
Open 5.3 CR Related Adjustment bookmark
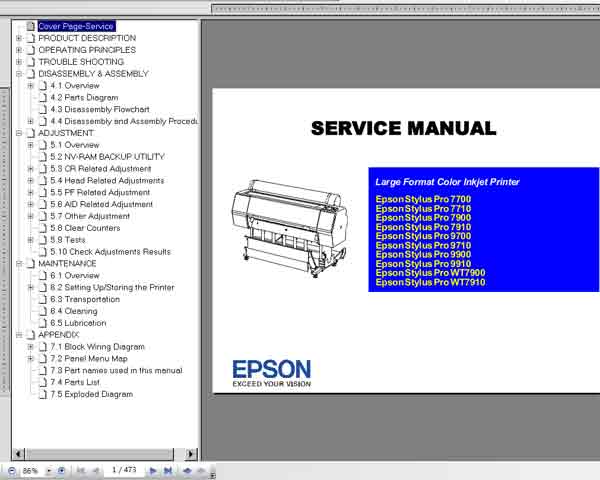(x=101, y=169)
